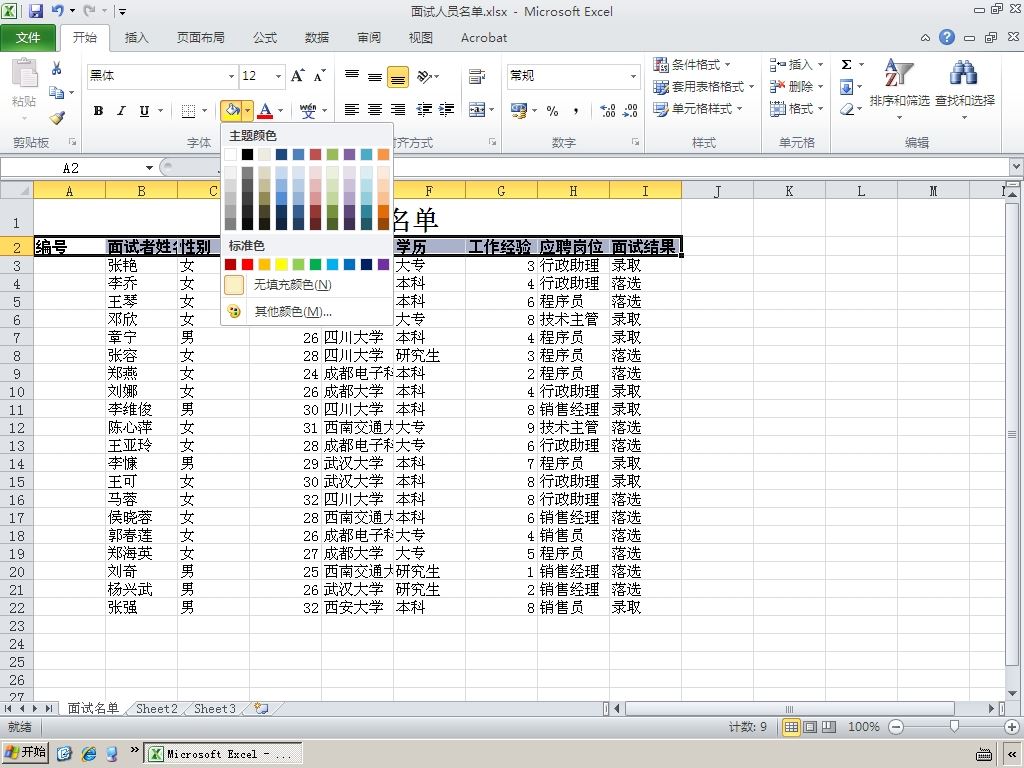The image size is (1024, 768).
Task: Decrease the cell indent
Action: (x=424, y=110)
